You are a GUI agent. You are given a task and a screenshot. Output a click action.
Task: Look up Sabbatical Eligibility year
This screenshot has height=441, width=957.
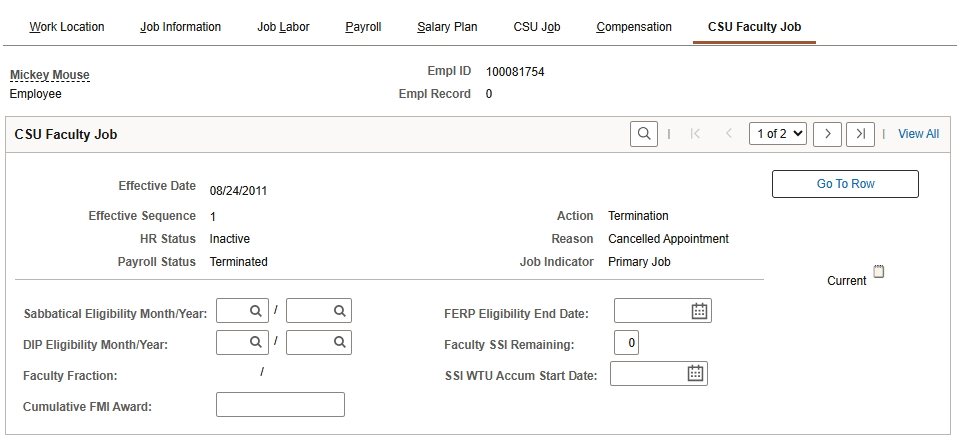pyautogui.click(x=339, y=311)
